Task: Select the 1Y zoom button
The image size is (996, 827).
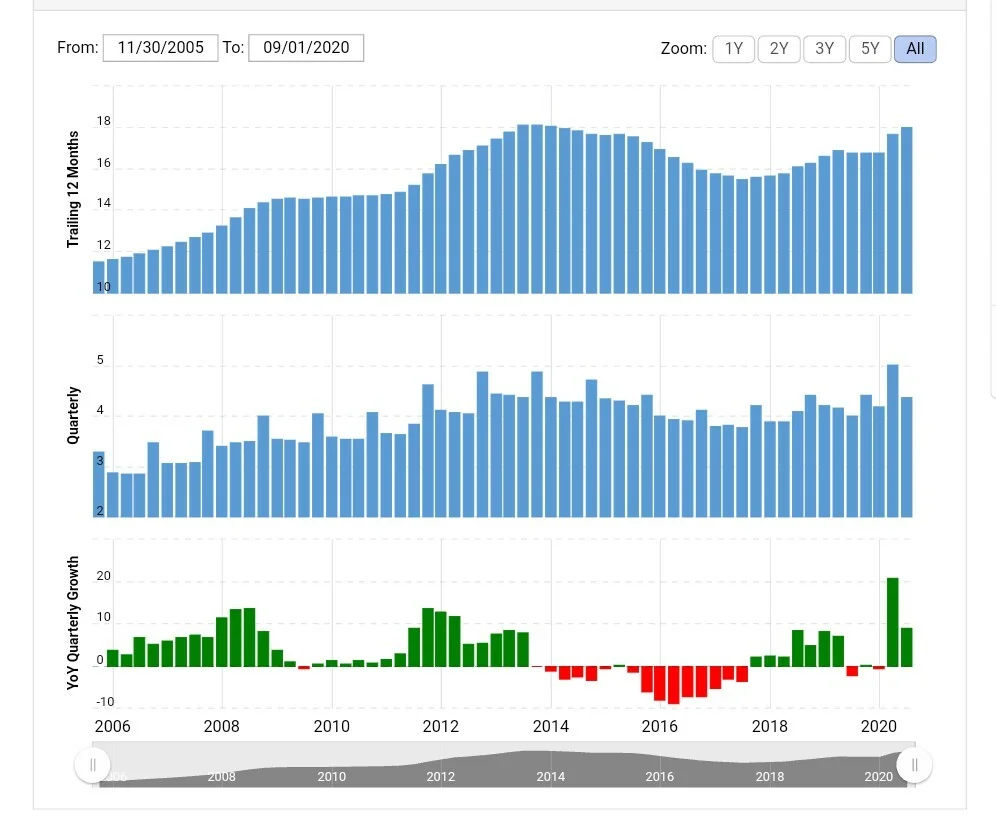Action: pyautogui.click(x=734, y=49)
